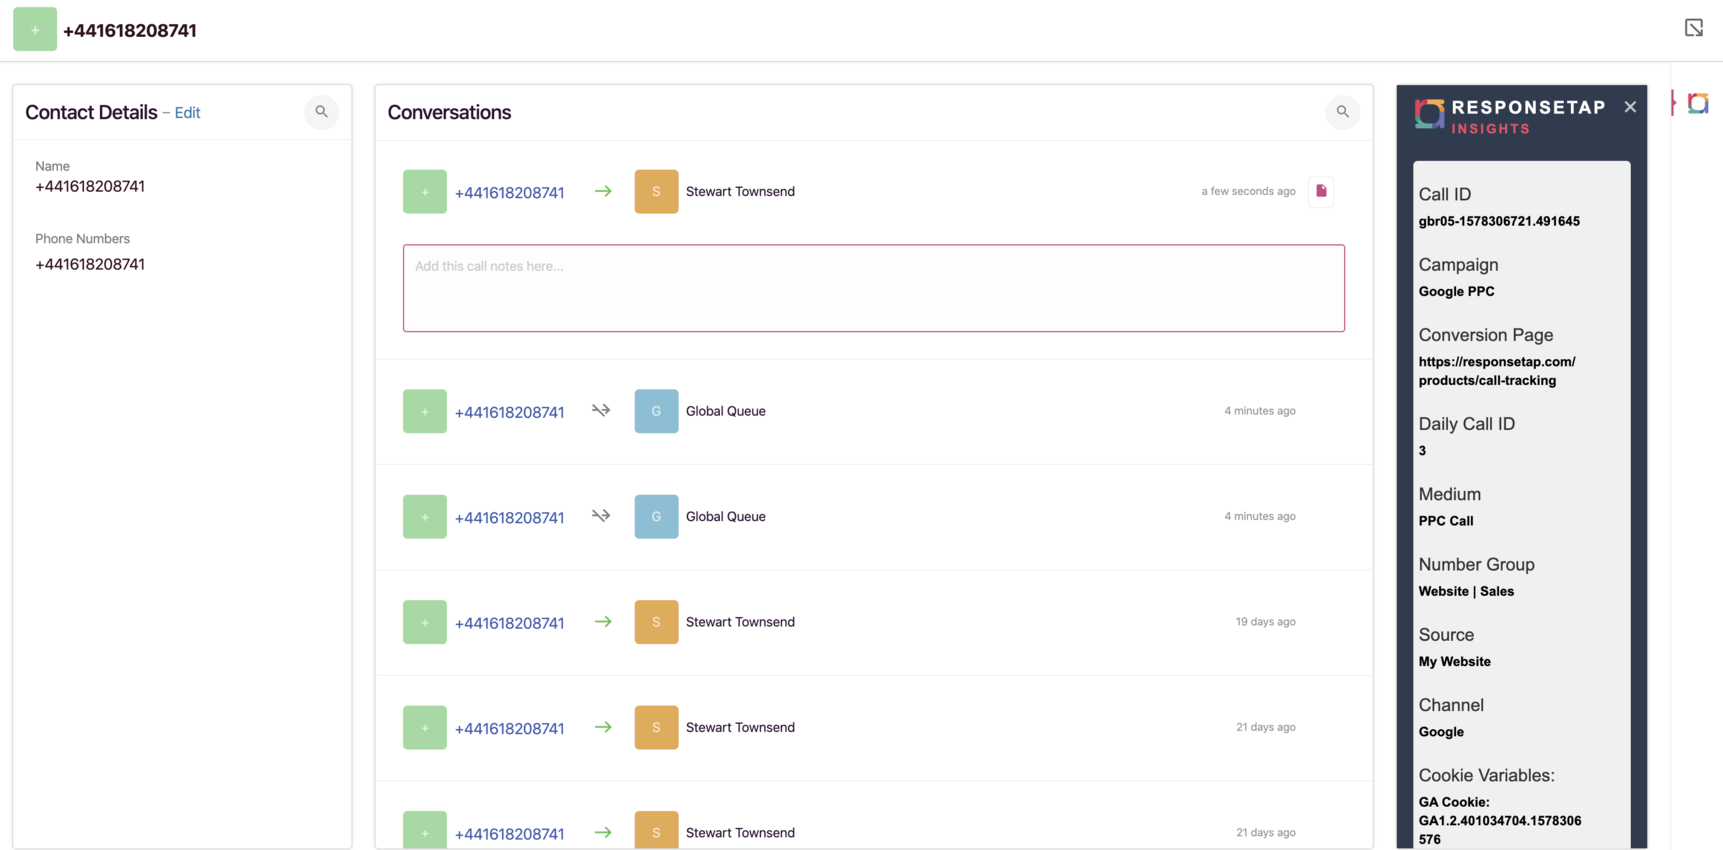This screenshot has width=1723, height=850.
Task: Click the ResponseTap logo in Insights panel
Action: coord(1429,115)
